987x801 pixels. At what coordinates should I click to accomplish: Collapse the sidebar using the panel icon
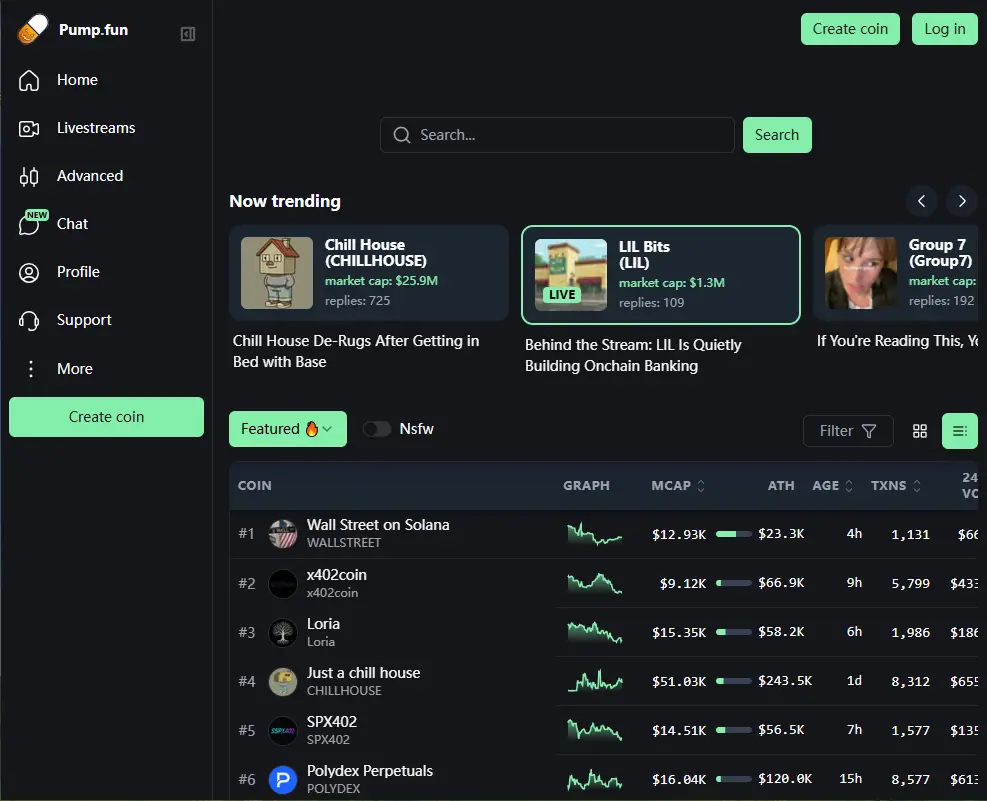187,34
